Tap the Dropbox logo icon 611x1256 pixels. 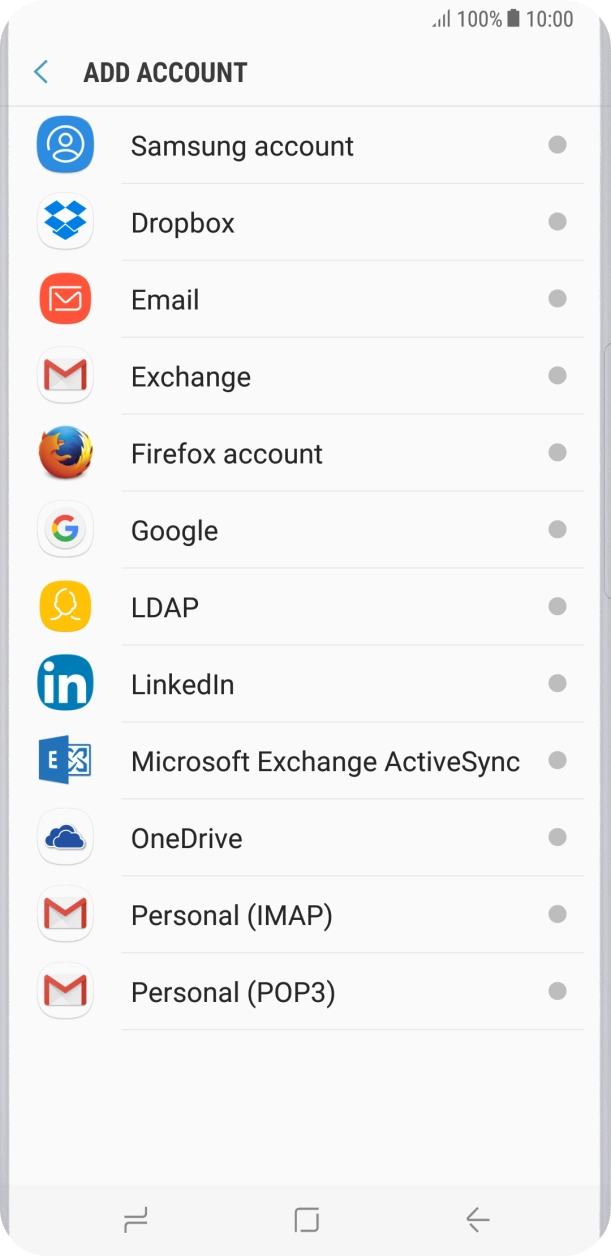point(65,222)
